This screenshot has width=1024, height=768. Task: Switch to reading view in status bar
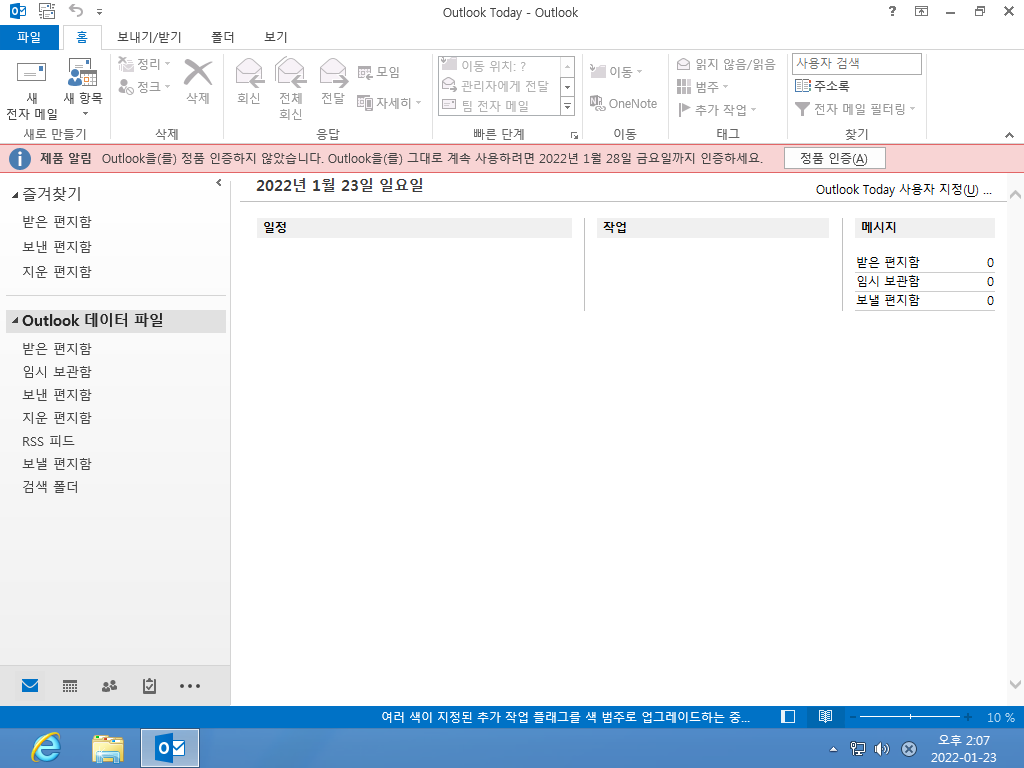825,717
